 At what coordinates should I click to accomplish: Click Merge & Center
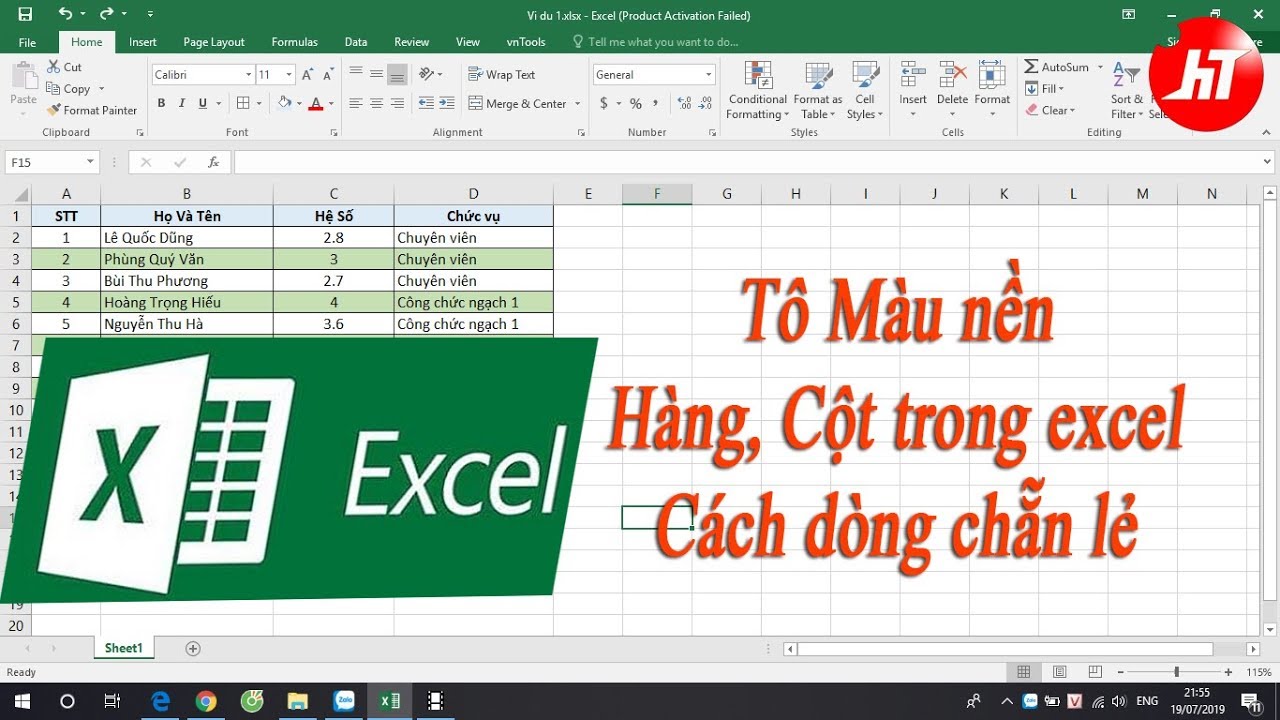coord(518,103)
